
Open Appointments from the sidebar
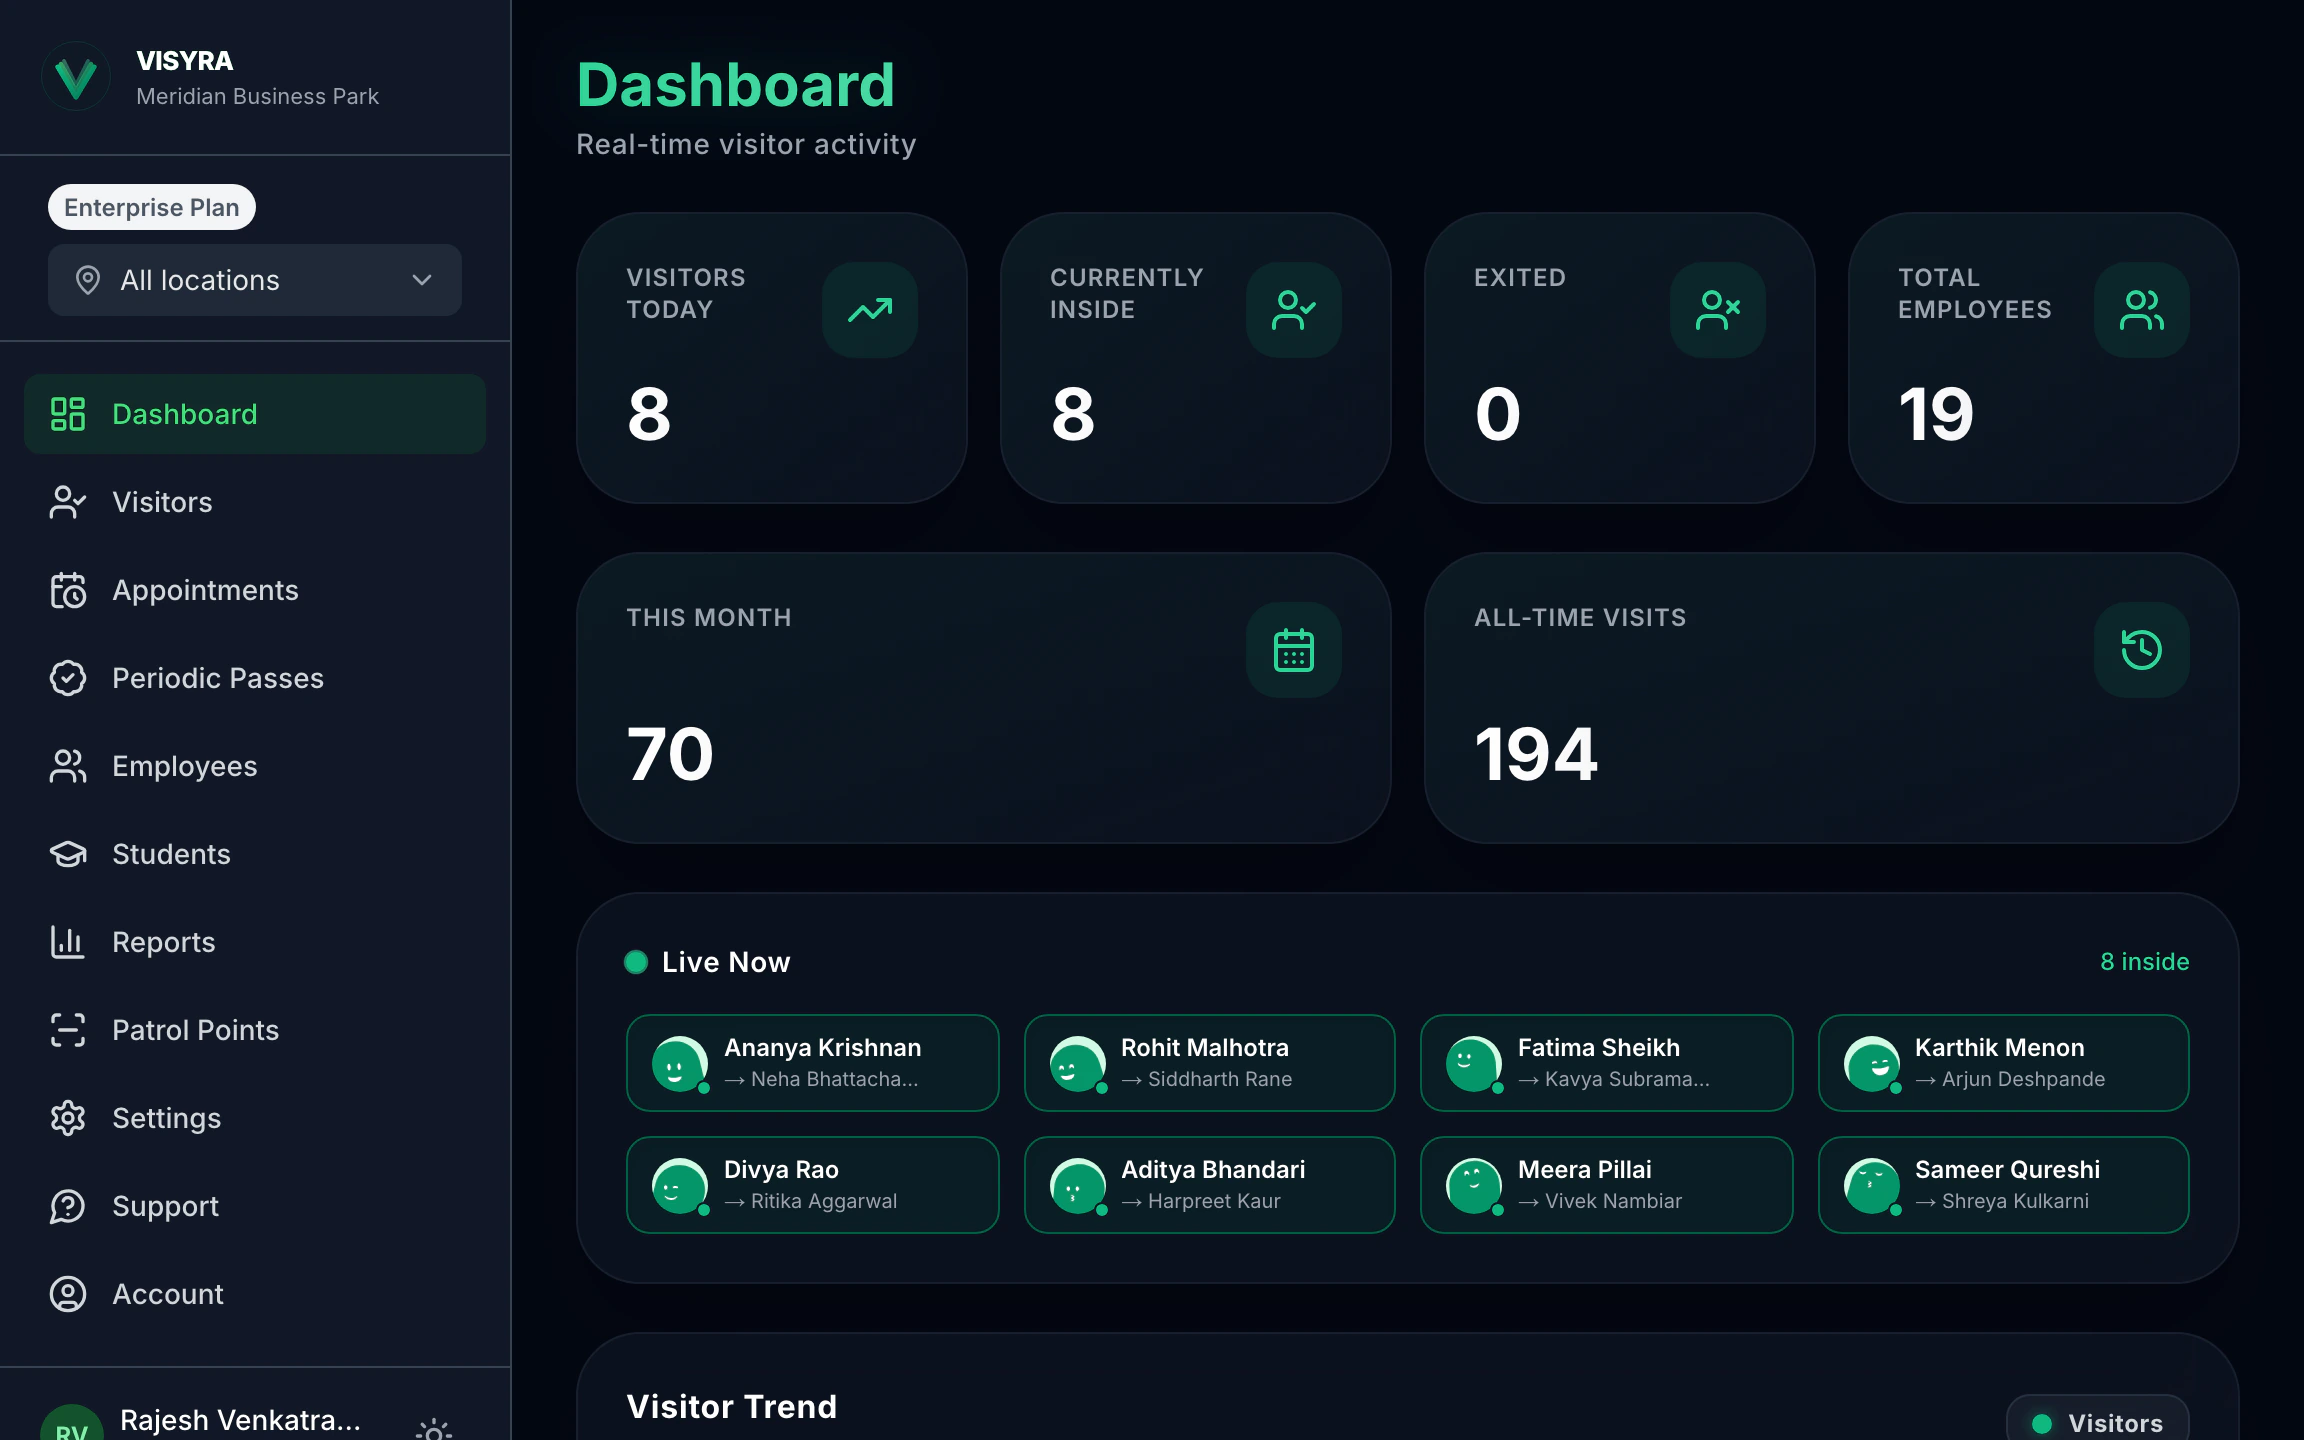(x=255, y=590)
